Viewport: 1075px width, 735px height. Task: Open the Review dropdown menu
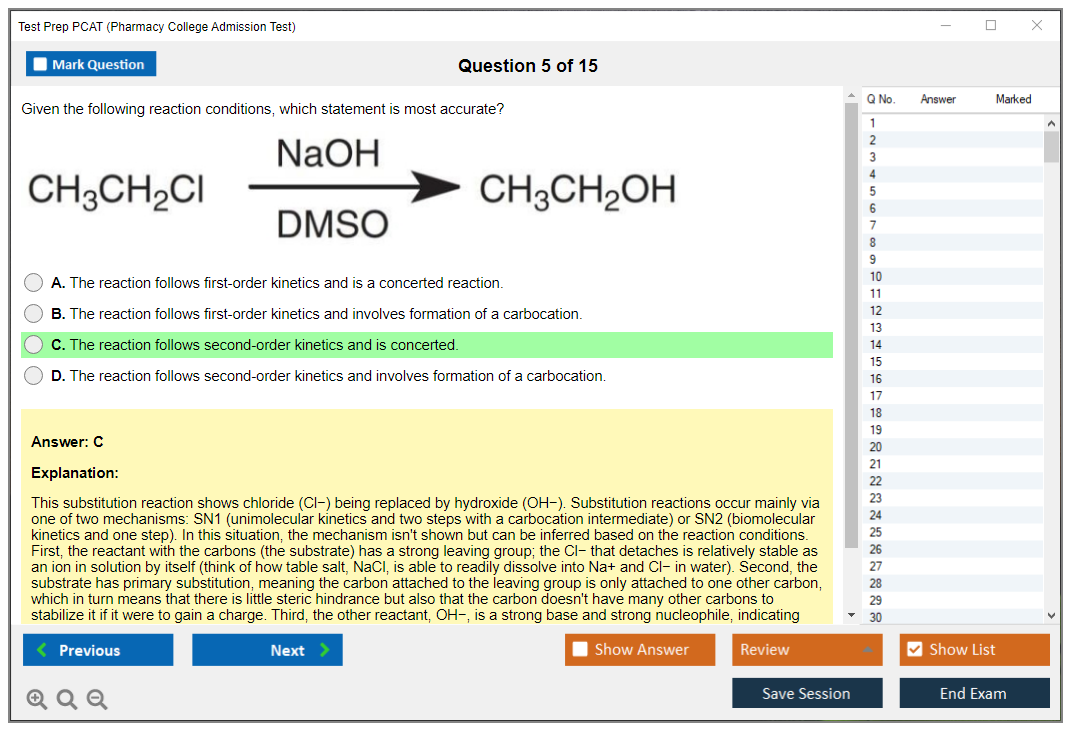(807, 650)
